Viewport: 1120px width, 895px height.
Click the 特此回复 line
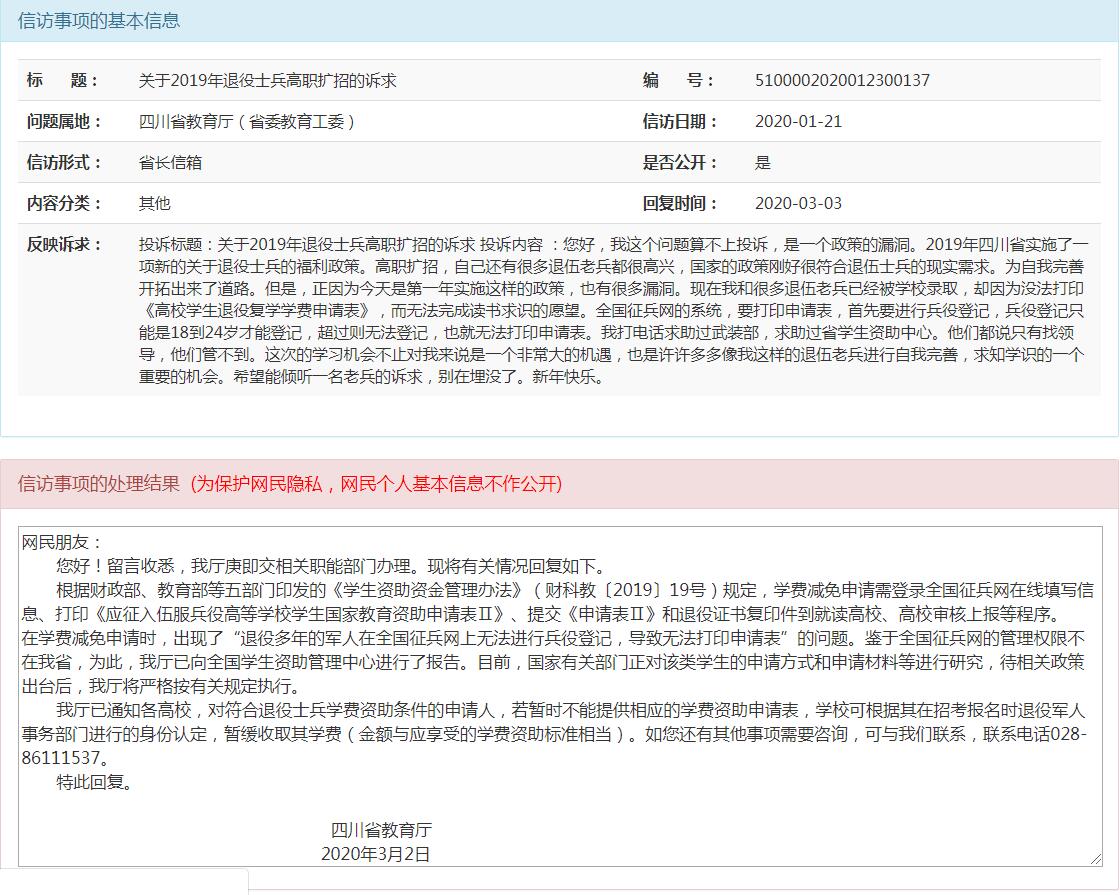[x=95, y=782]
